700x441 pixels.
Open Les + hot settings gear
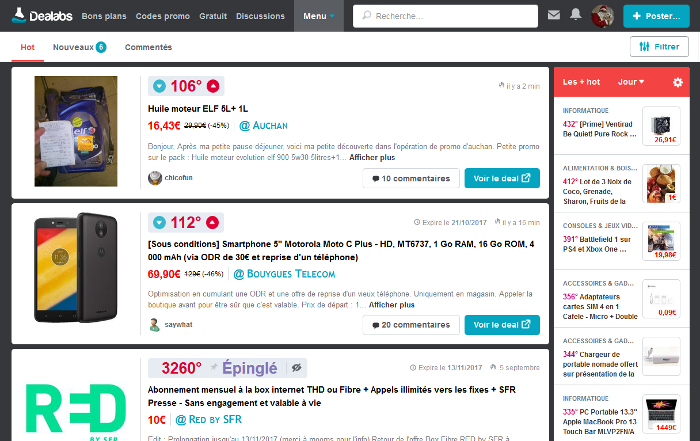click(x=677, y=82)
